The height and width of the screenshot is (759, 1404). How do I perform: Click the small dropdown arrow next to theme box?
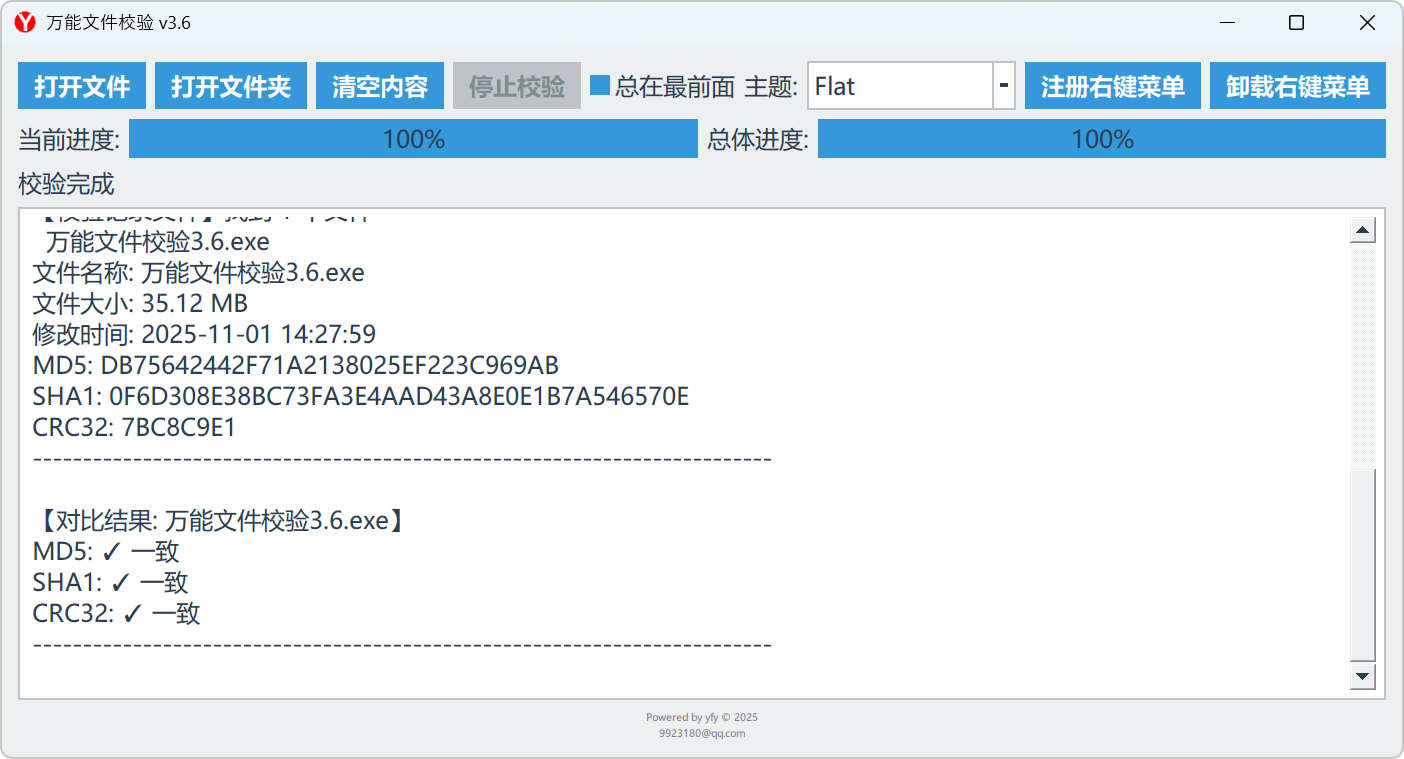[1003, 86]
